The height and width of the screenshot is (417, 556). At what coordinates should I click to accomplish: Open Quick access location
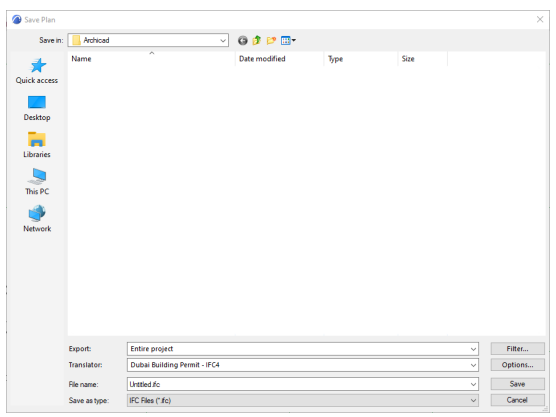[37, 71]
